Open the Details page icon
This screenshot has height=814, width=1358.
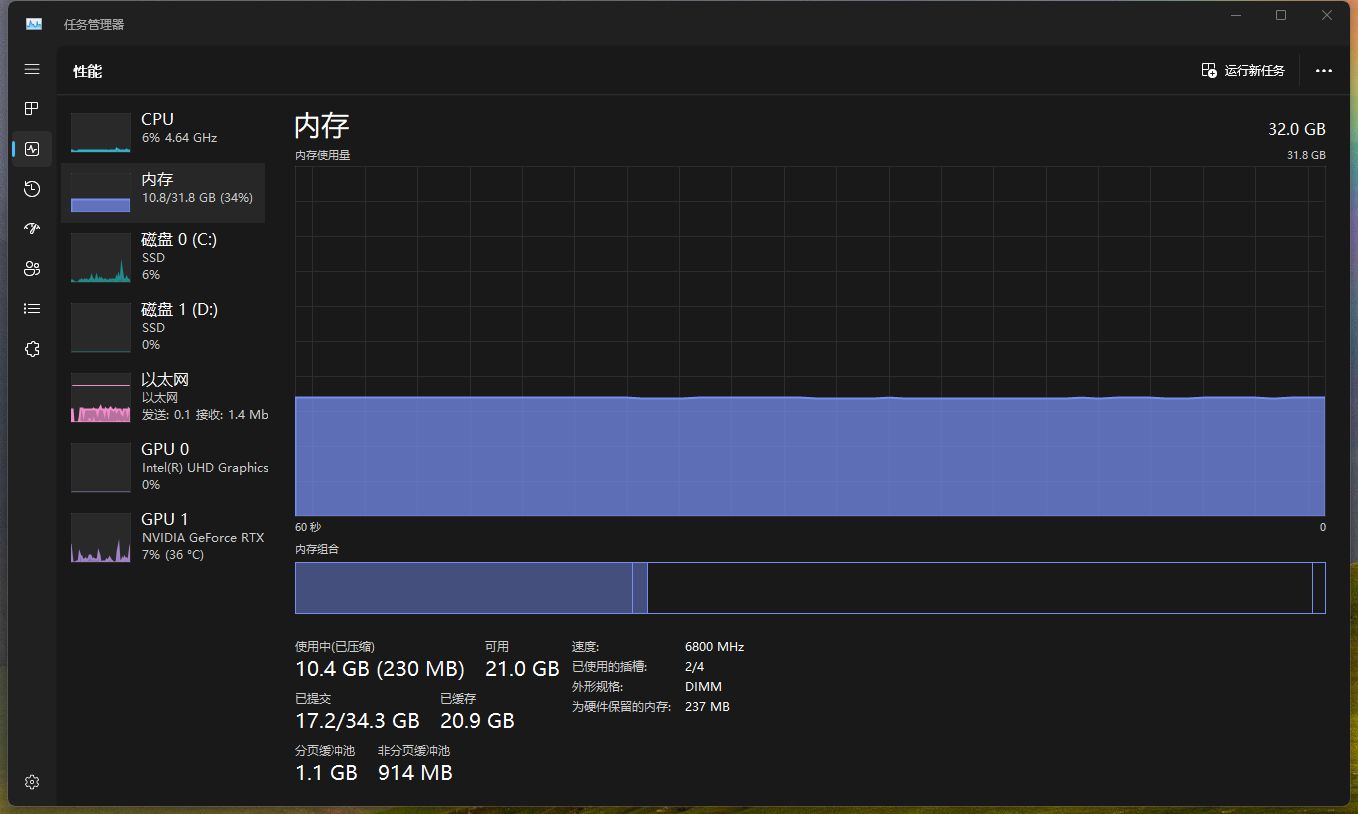pos(32,309)
